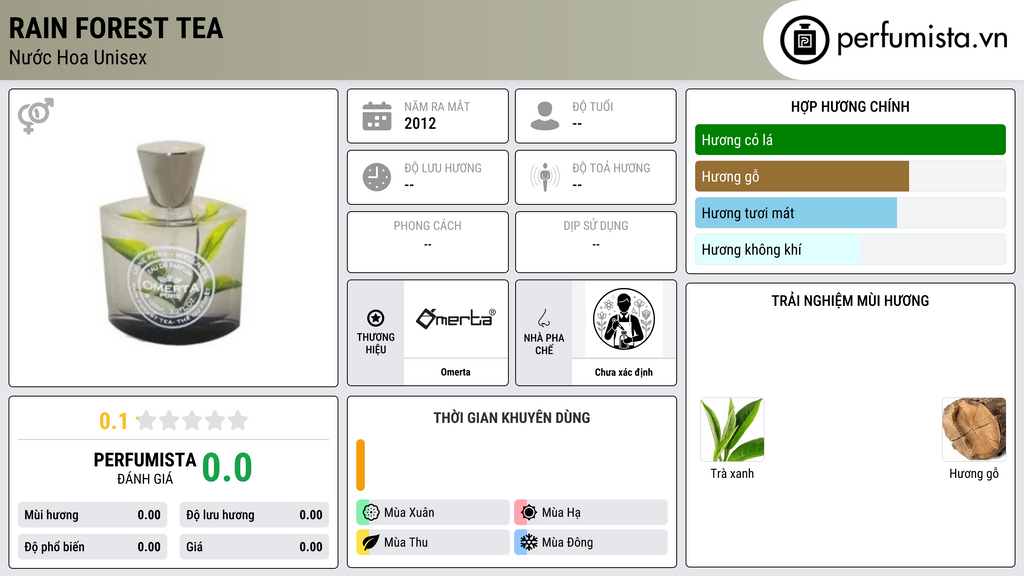
Task: Click the NHÀ PHA CHẾ label
Action: (544, 344)
